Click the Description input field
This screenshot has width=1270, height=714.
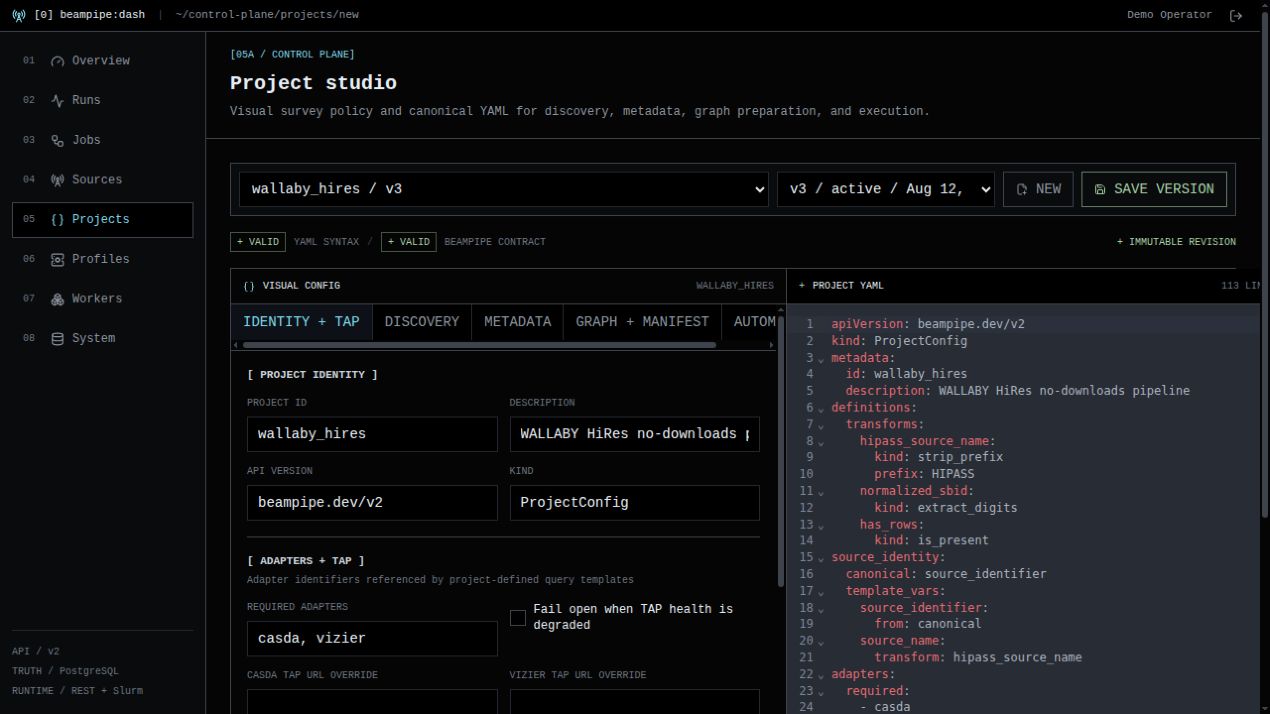(635, 434)
